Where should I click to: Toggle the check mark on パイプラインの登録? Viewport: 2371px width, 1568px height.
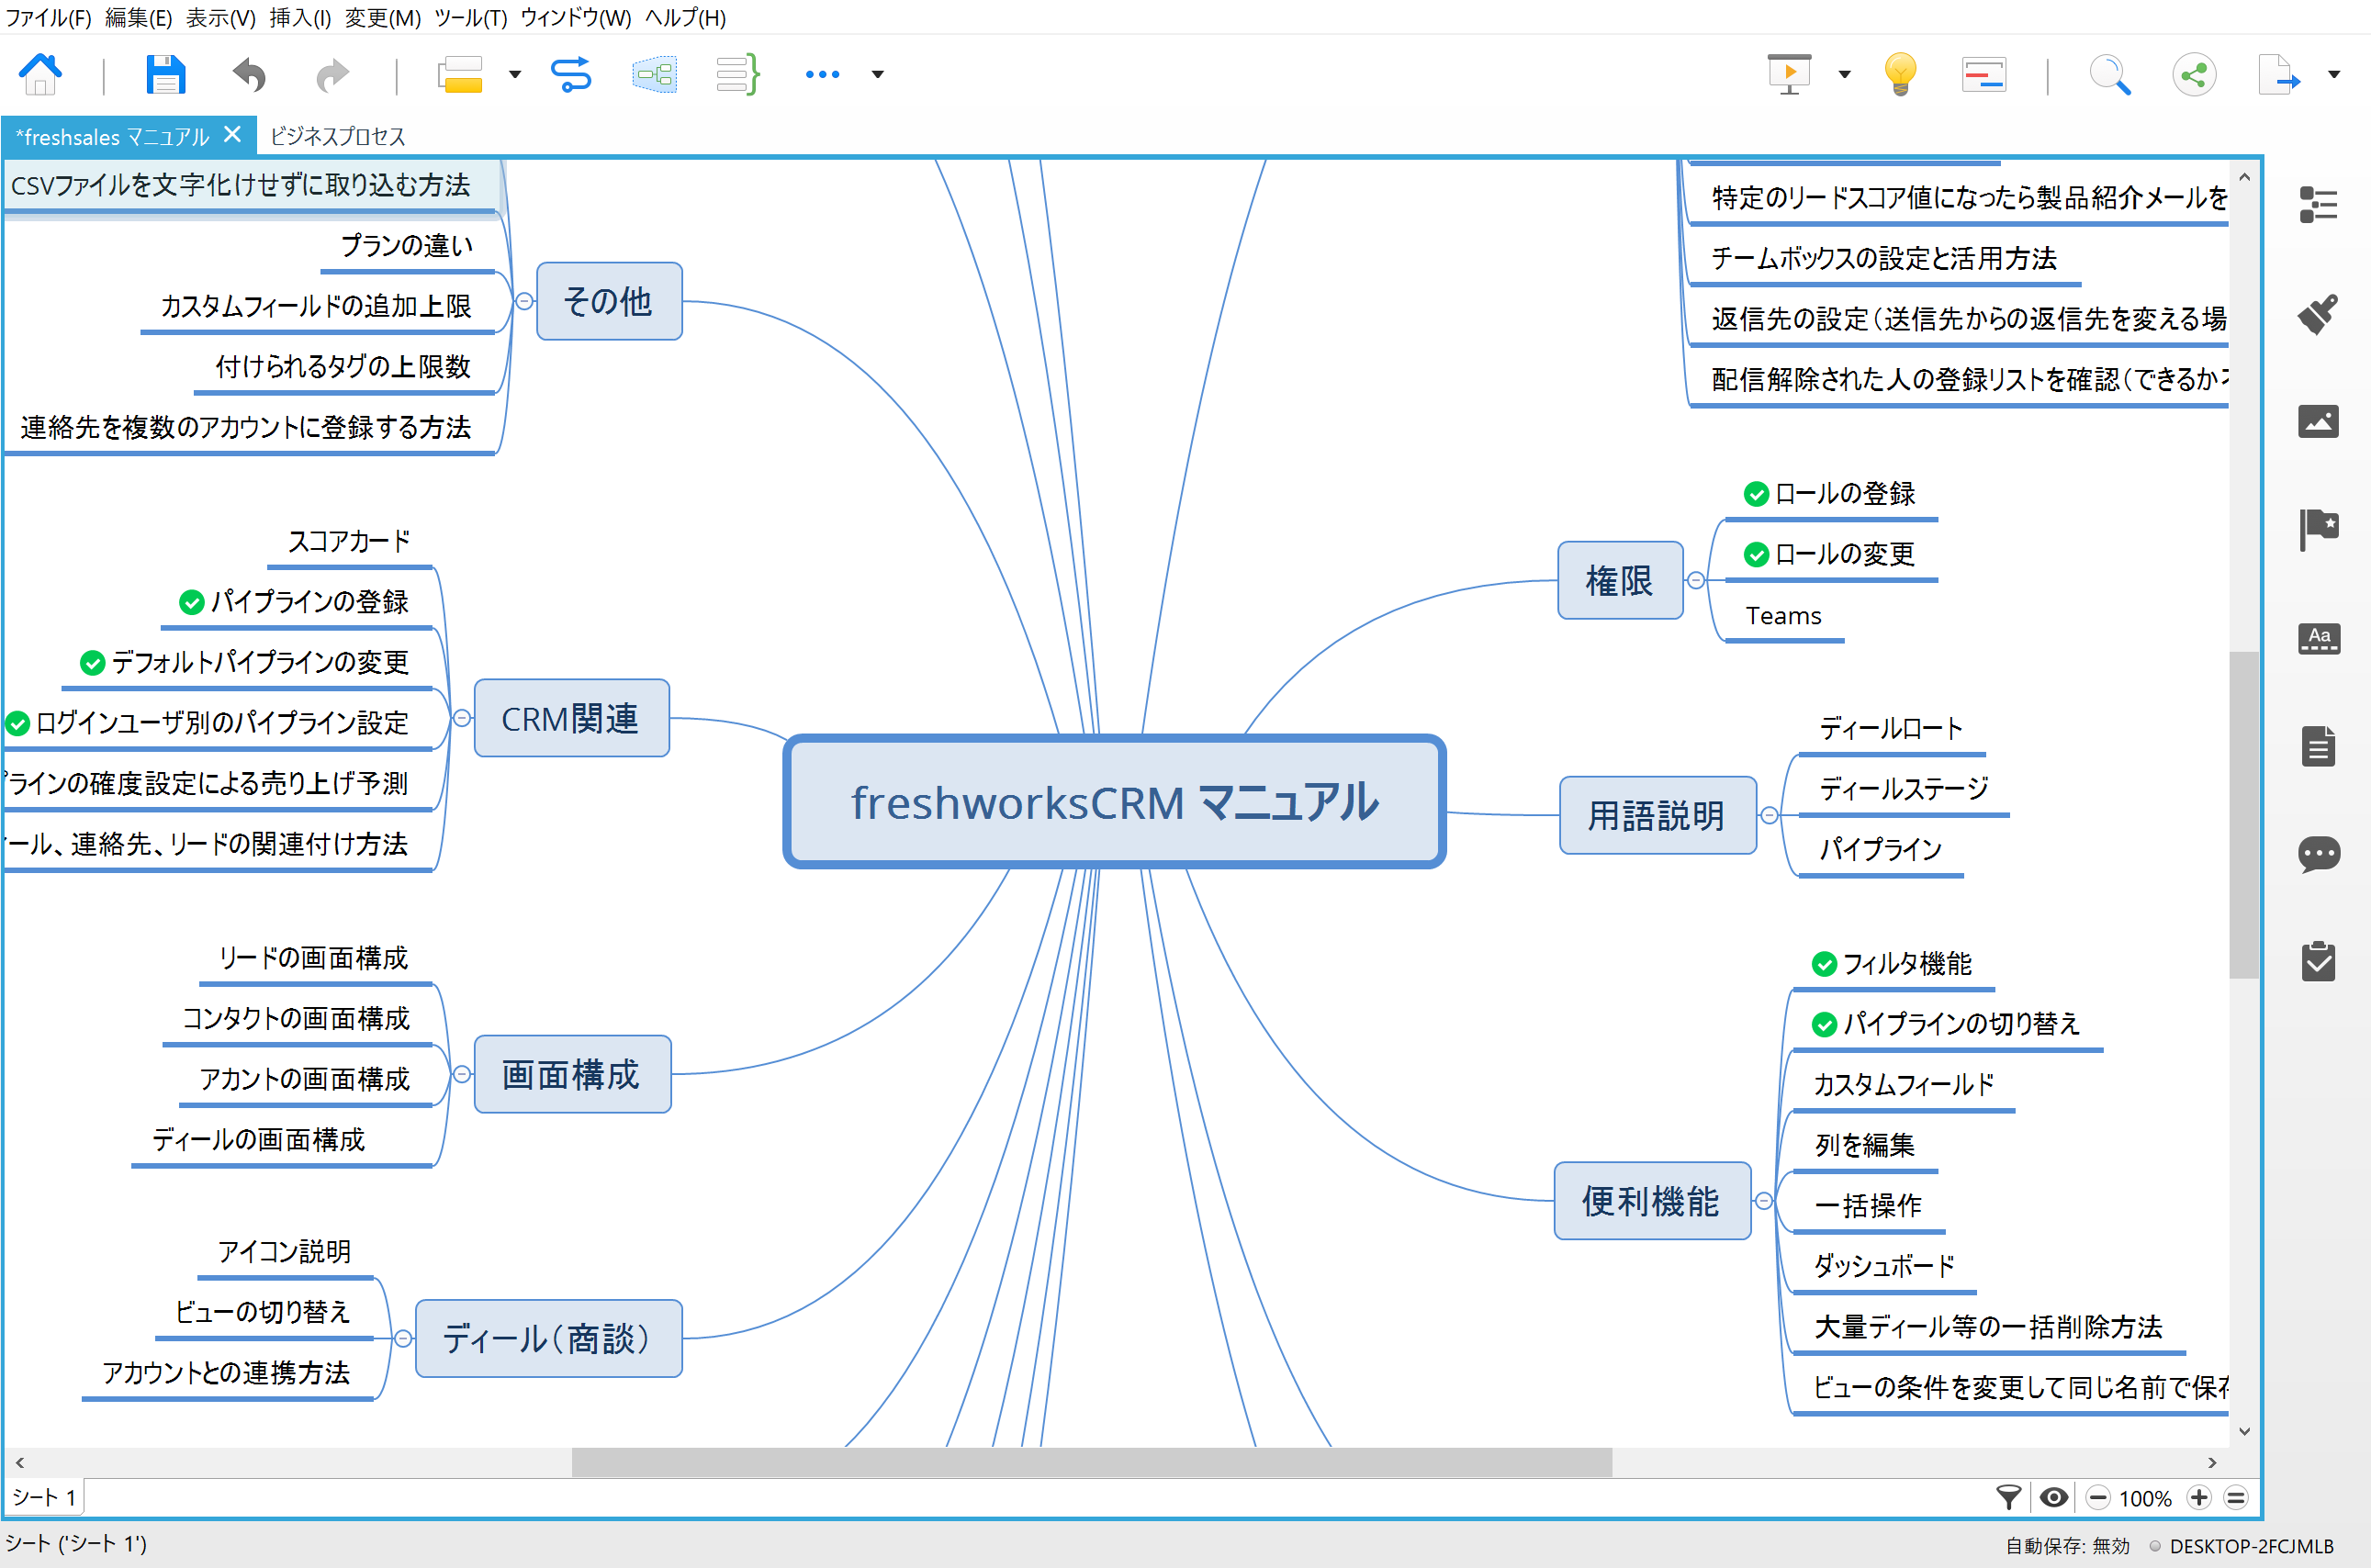click(191, 602)
